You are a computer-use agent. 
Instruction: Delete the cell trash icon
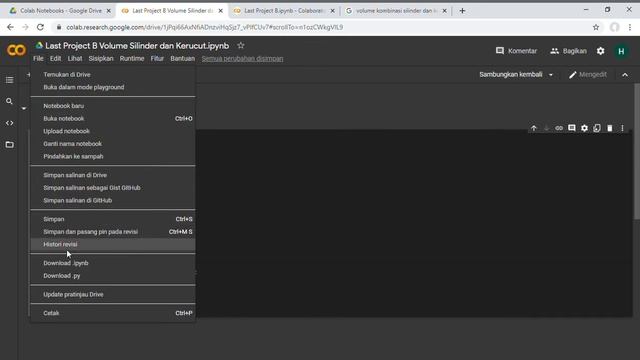point(609,128)
